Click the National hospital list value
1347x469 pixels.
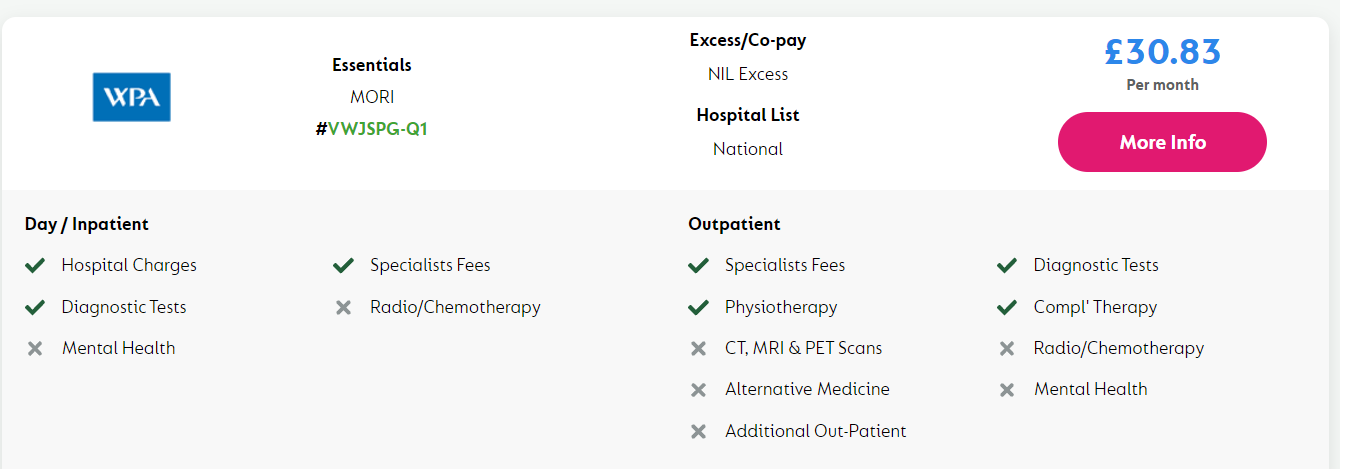pyautogui.click(x=748, y=149)
